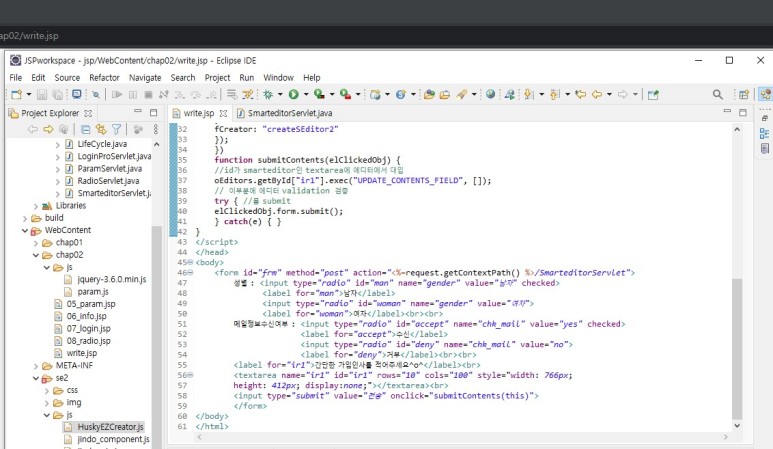Click the Suspend debug icon
Image resolution: width=773 pixels, height=449 pixels.
[133, 95]
